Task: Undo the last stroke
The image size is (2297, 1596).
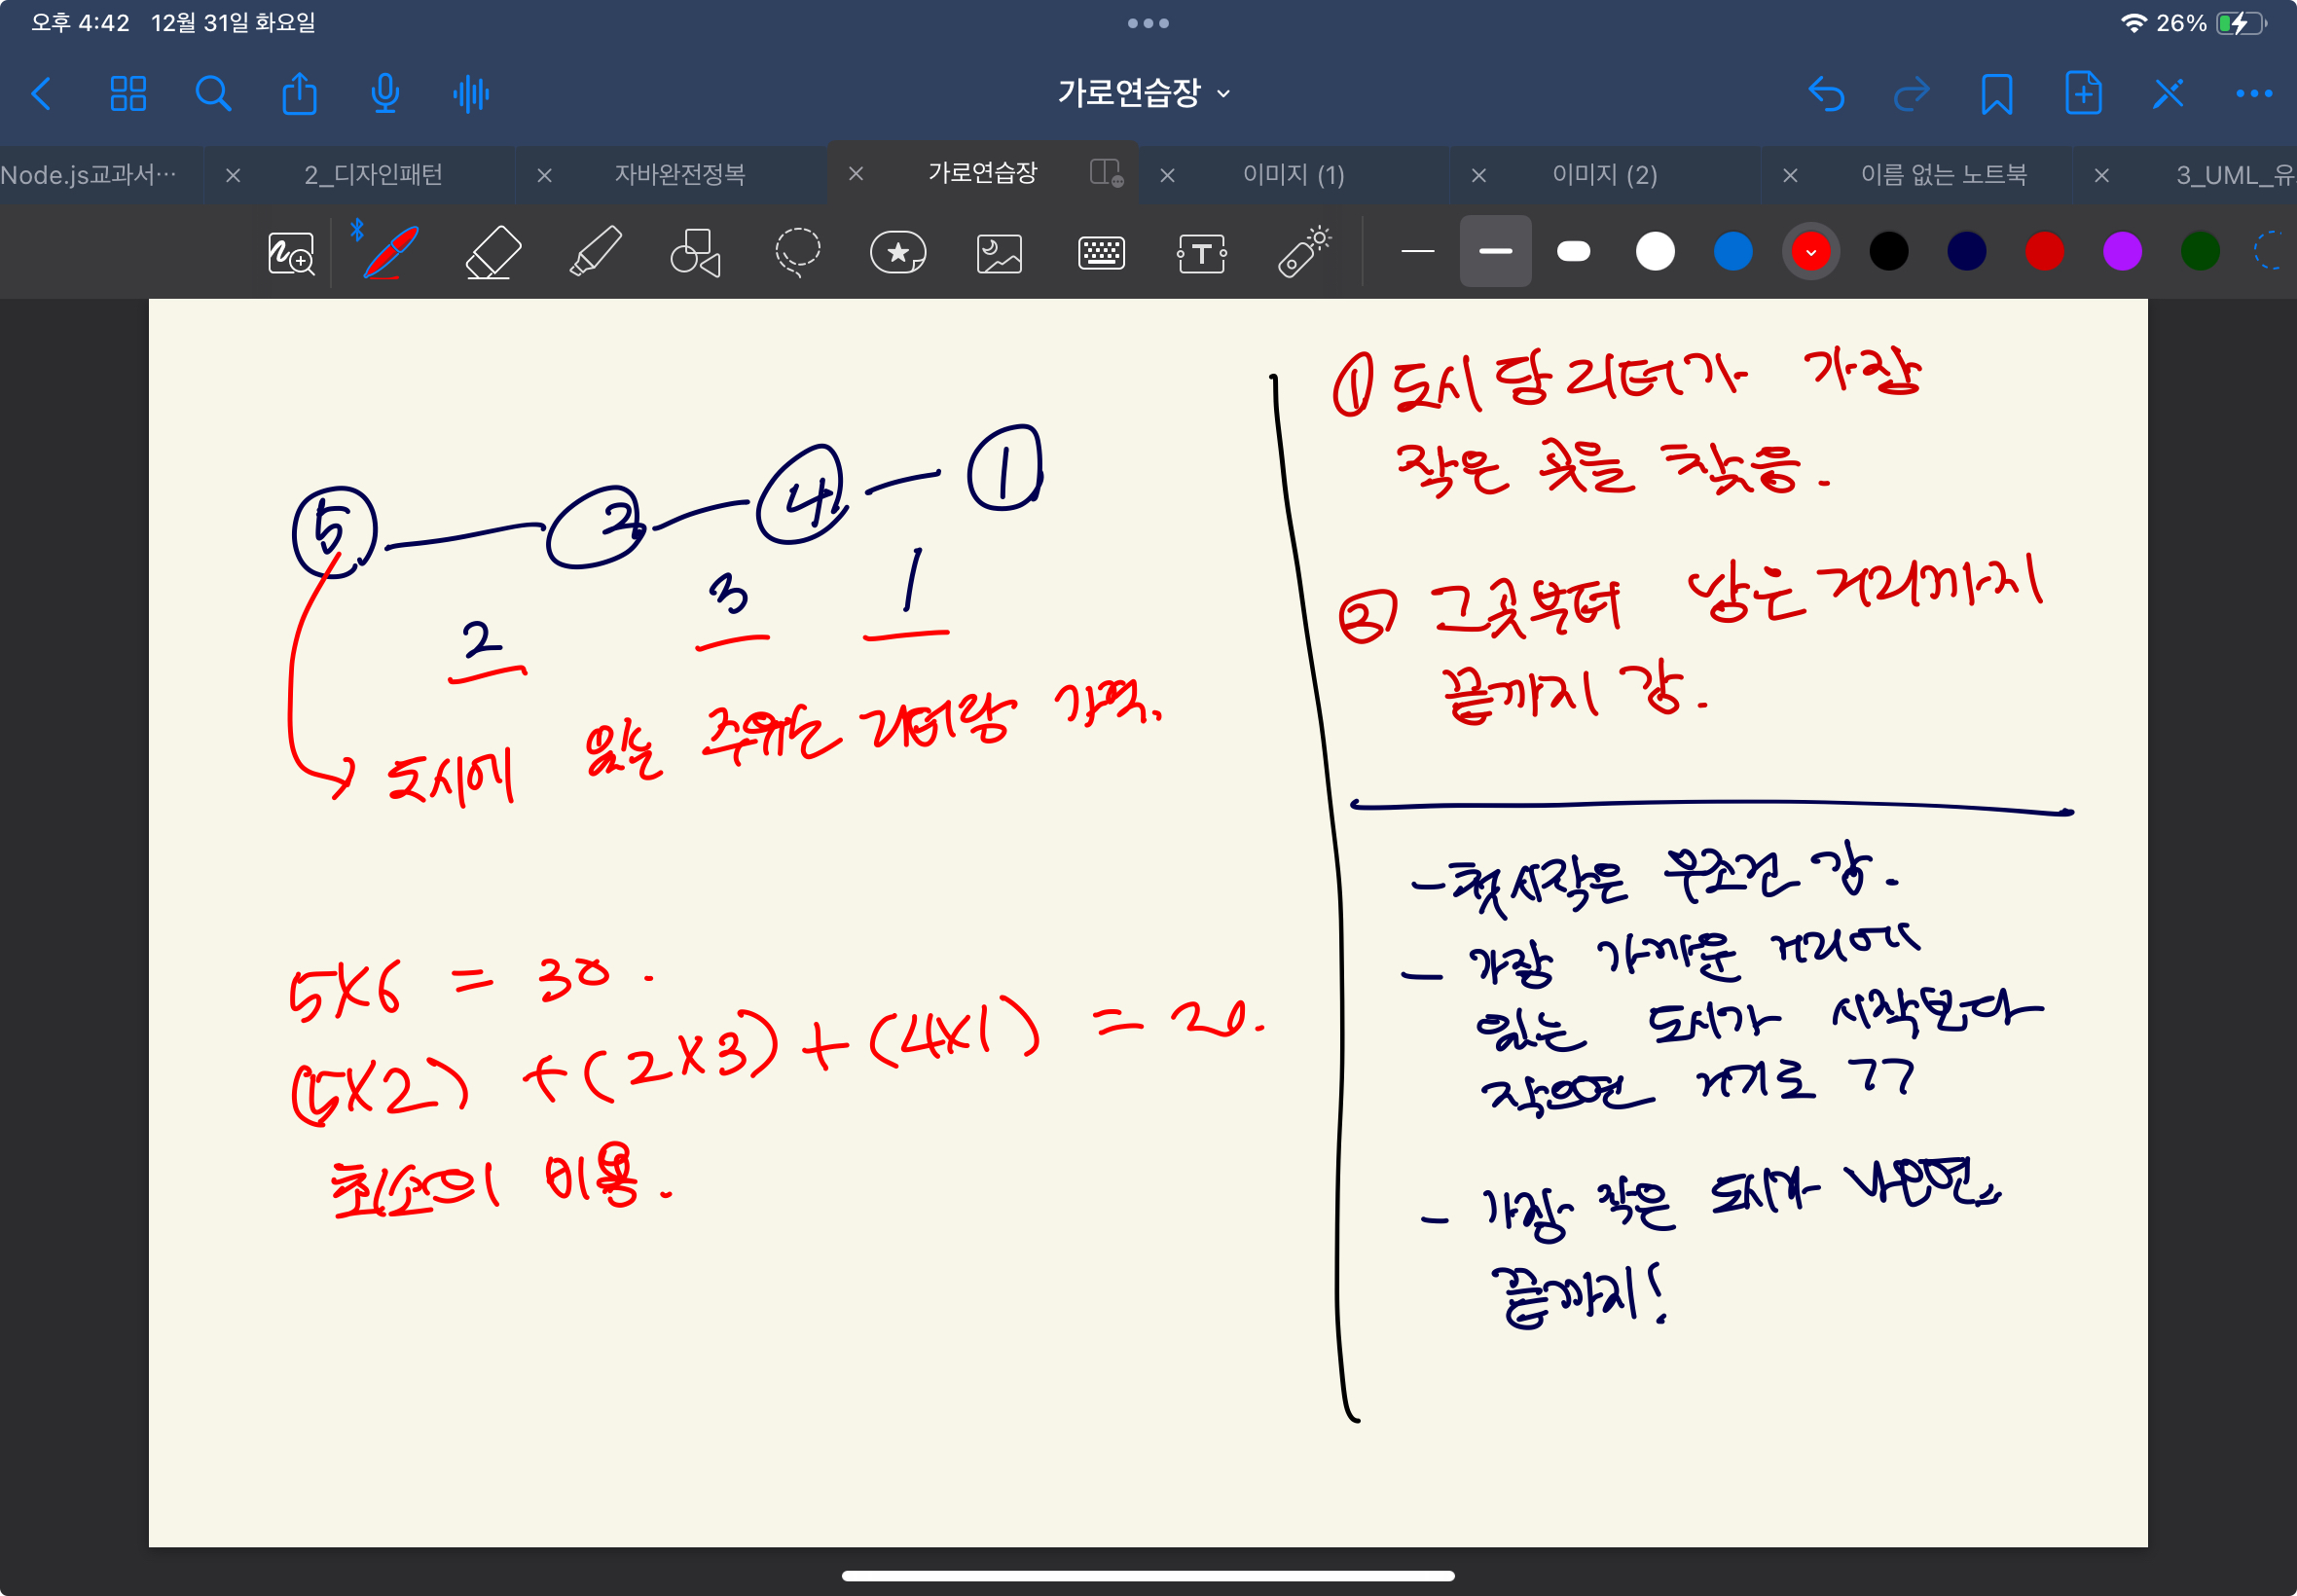Action: [x=1826, y=94]
